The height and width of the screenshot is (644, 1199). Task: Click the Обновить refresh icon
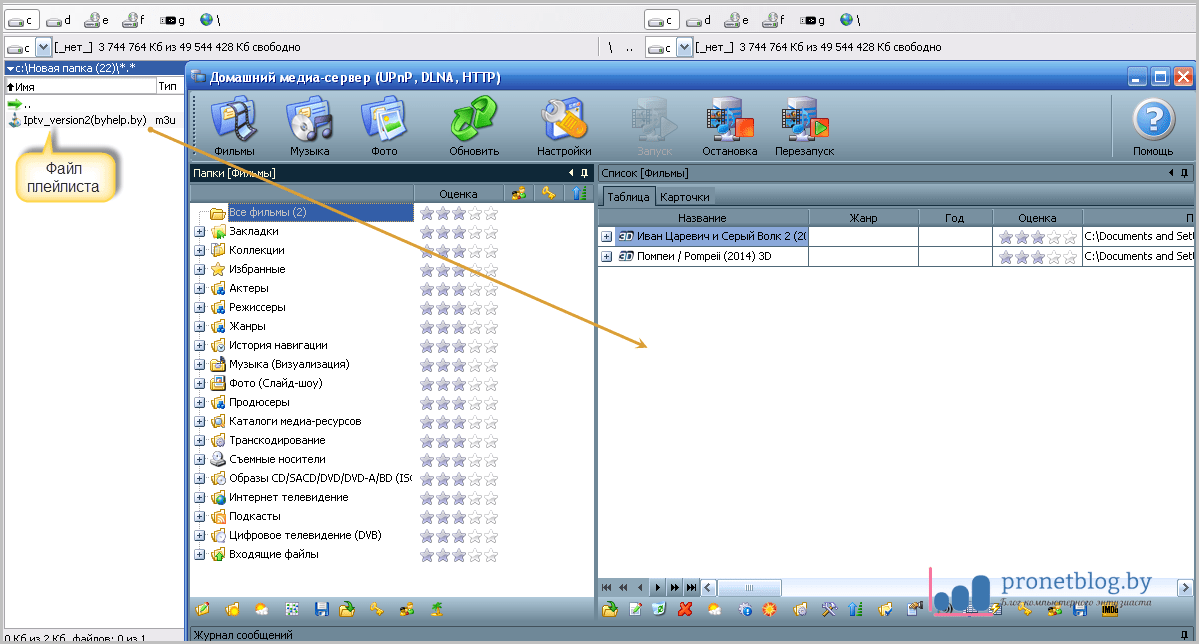(x=474, y=126)
